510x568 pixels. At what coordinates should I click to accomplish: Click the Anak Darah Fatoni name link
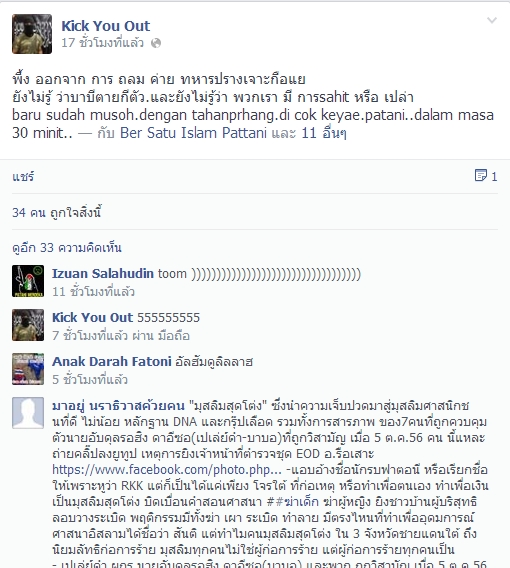pyautogui.click(x=112, y=362)
